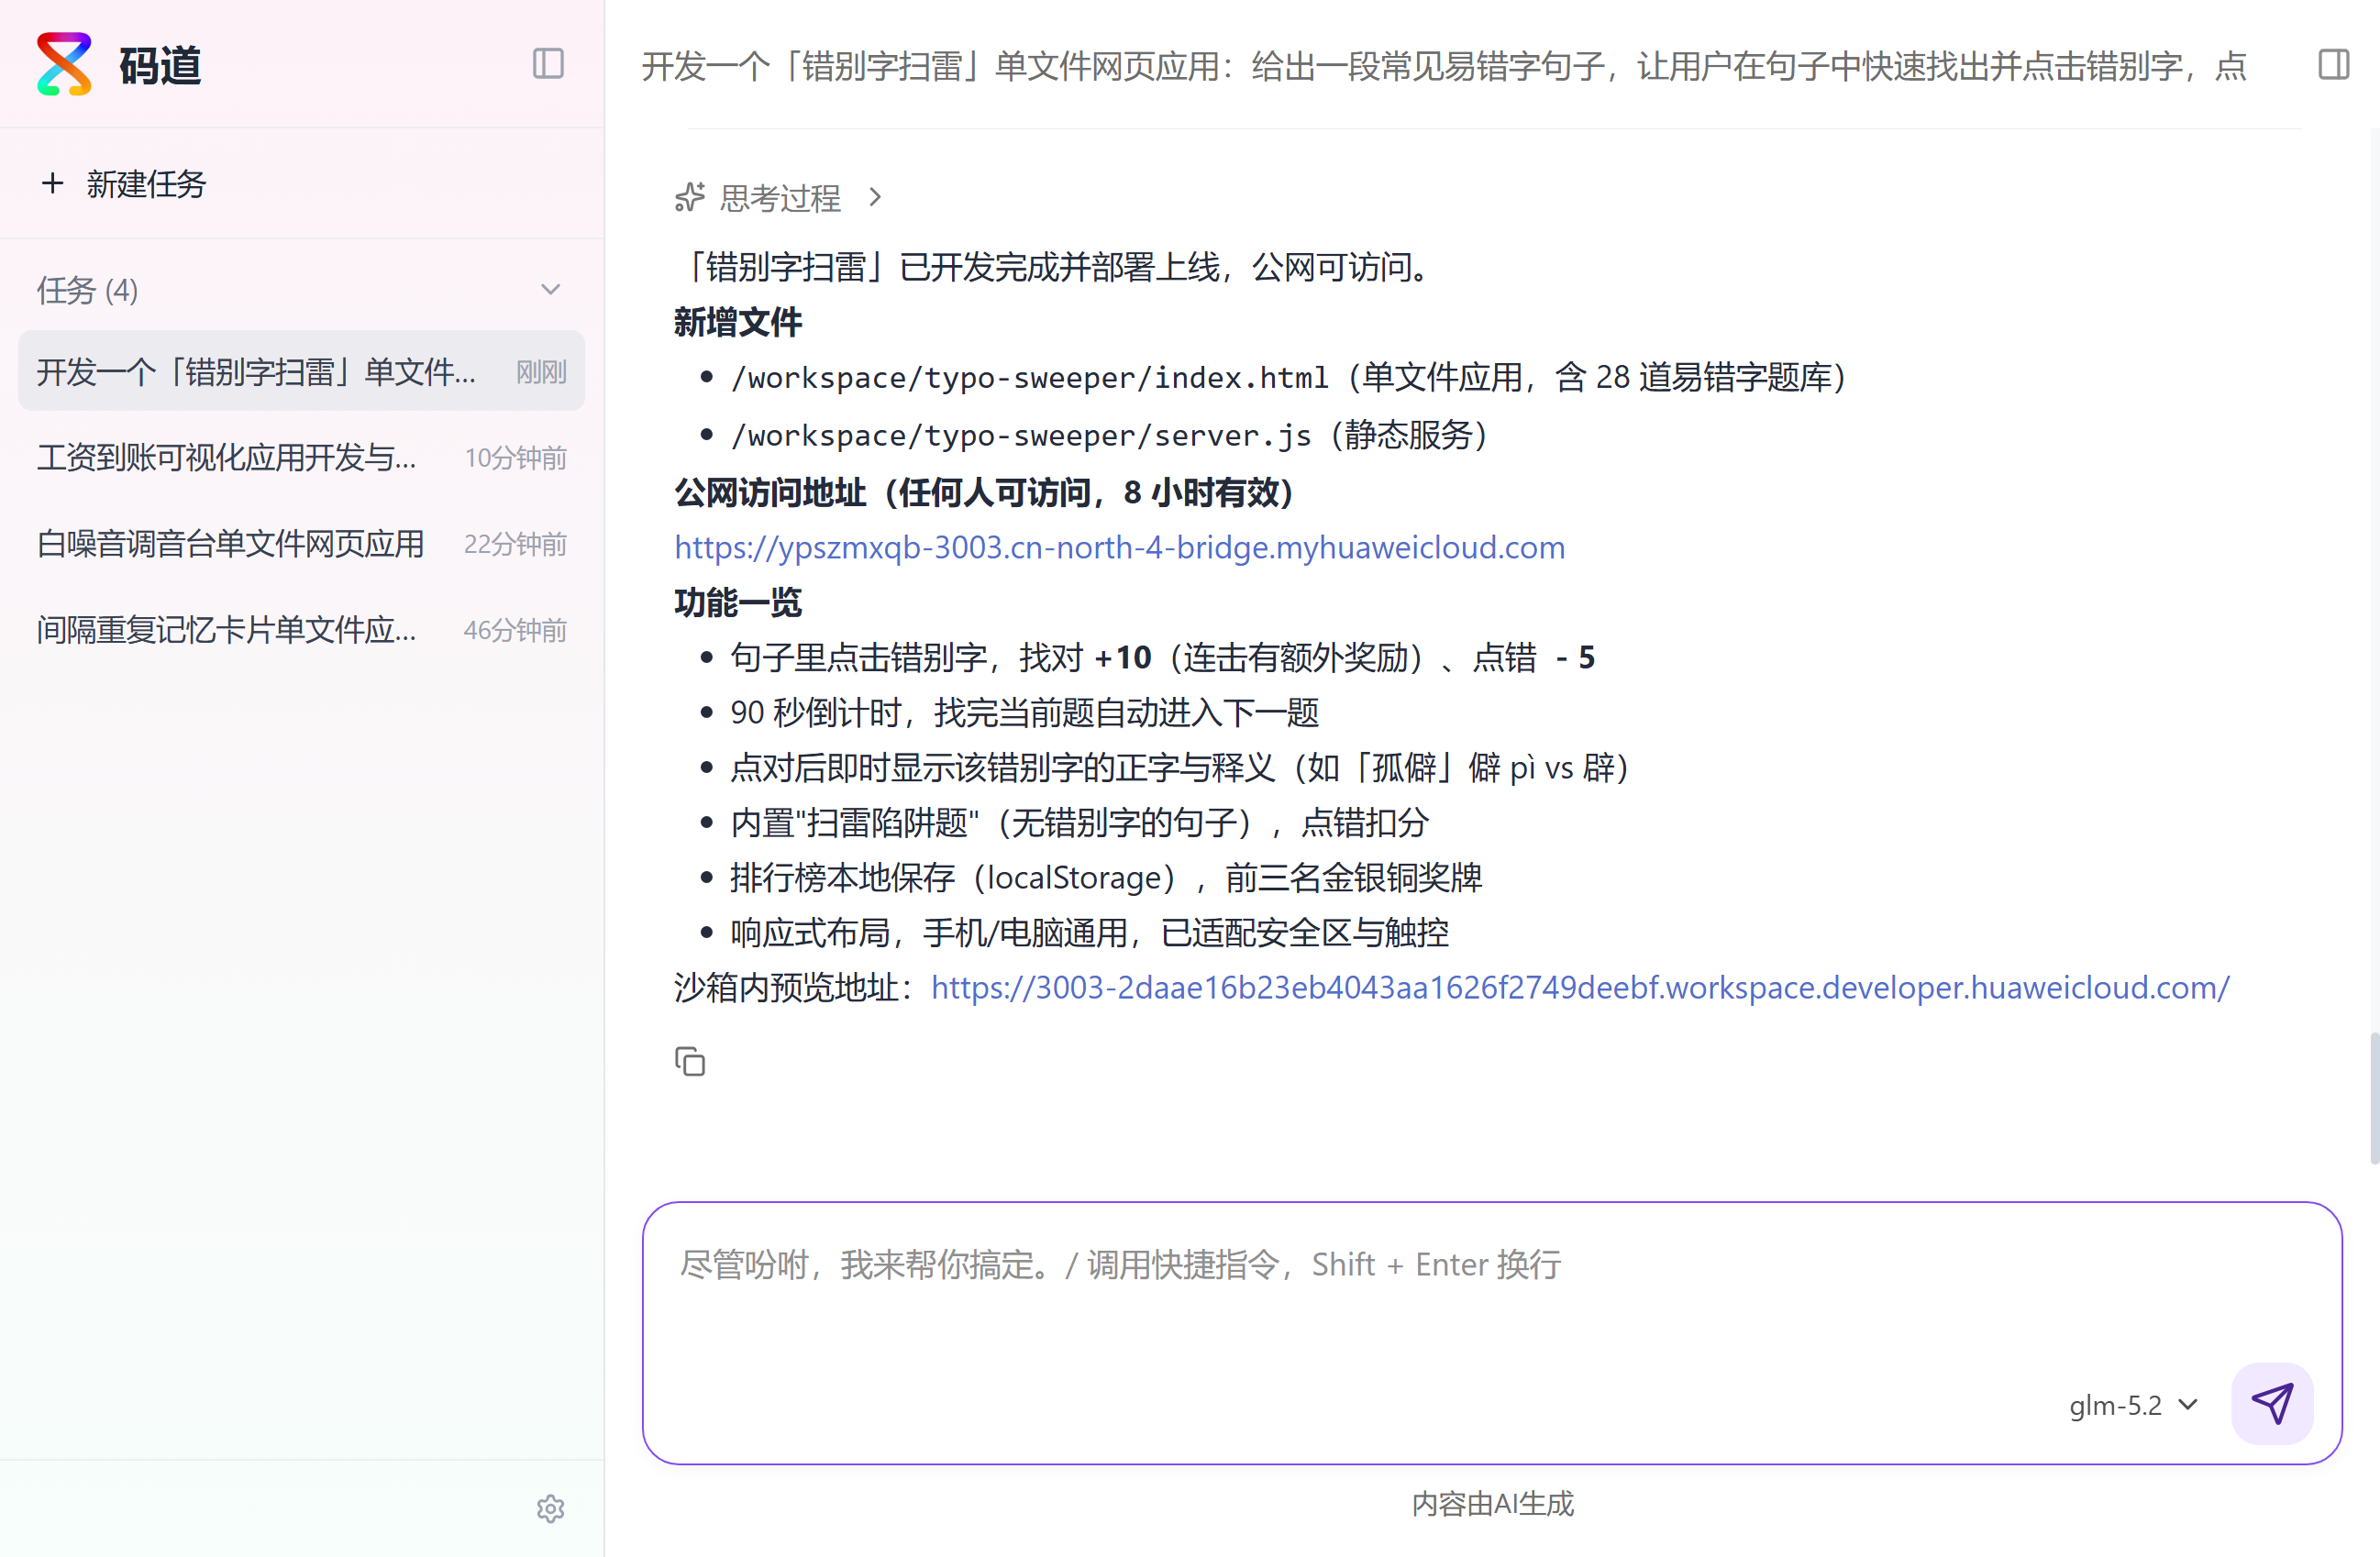Send message with paper plane button
Image resolution: width=2380 pixels, height=1557 pixels.
coord(2272,1403)
